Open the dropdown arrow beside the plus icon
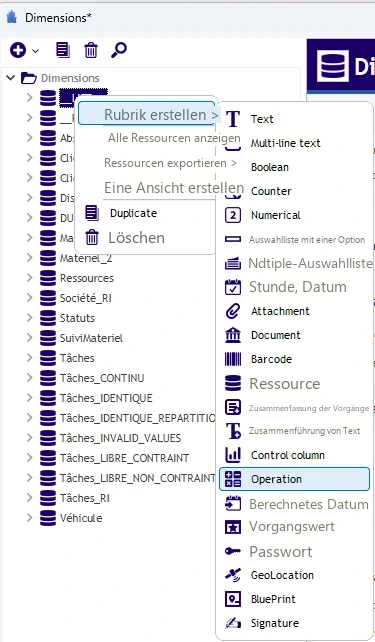This screenshot has width=375, height=642. click(x=36, y=51)
